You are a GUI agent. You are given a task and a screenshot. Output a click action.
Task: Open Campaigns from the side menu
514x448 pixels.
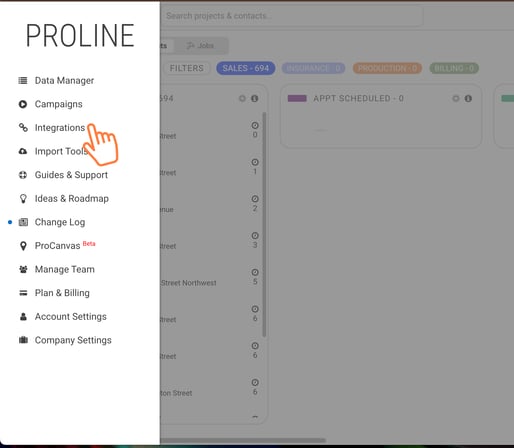pyautogui.click(x=59, y=104)
